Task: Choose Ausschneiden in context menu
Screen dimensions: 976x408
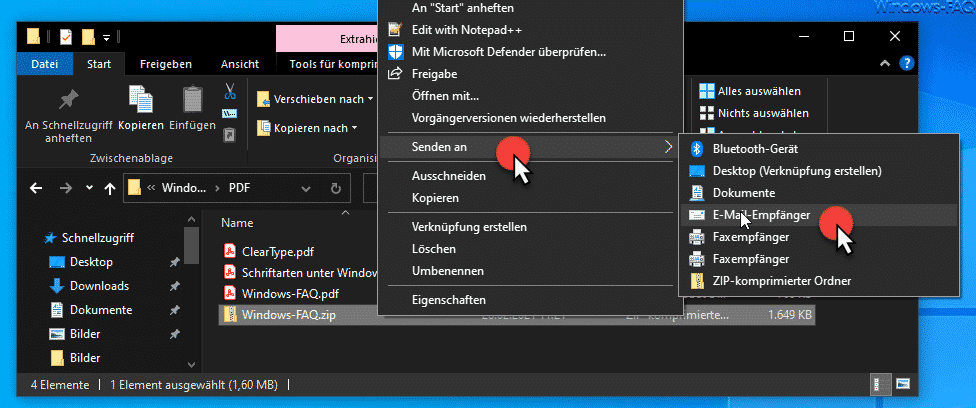Action: coord(528,176)
